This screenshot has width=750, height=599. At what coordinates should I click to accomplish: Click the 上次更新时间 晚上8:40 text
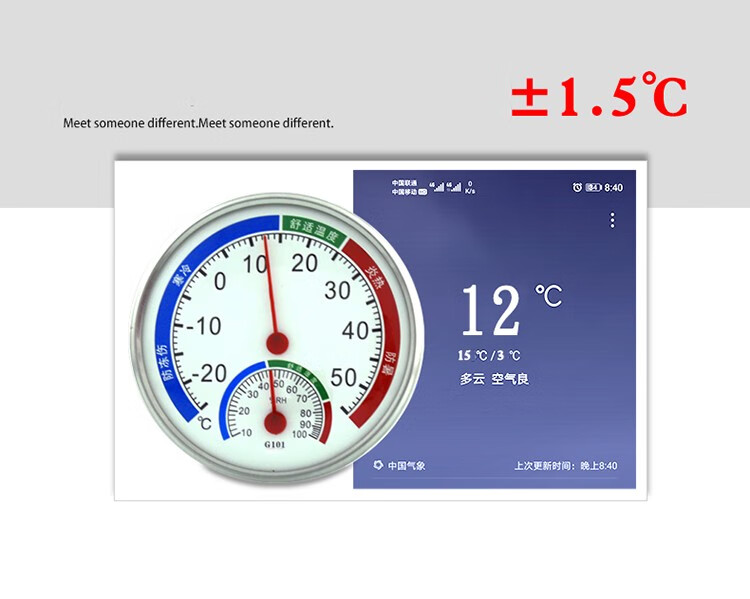[565, 466]
